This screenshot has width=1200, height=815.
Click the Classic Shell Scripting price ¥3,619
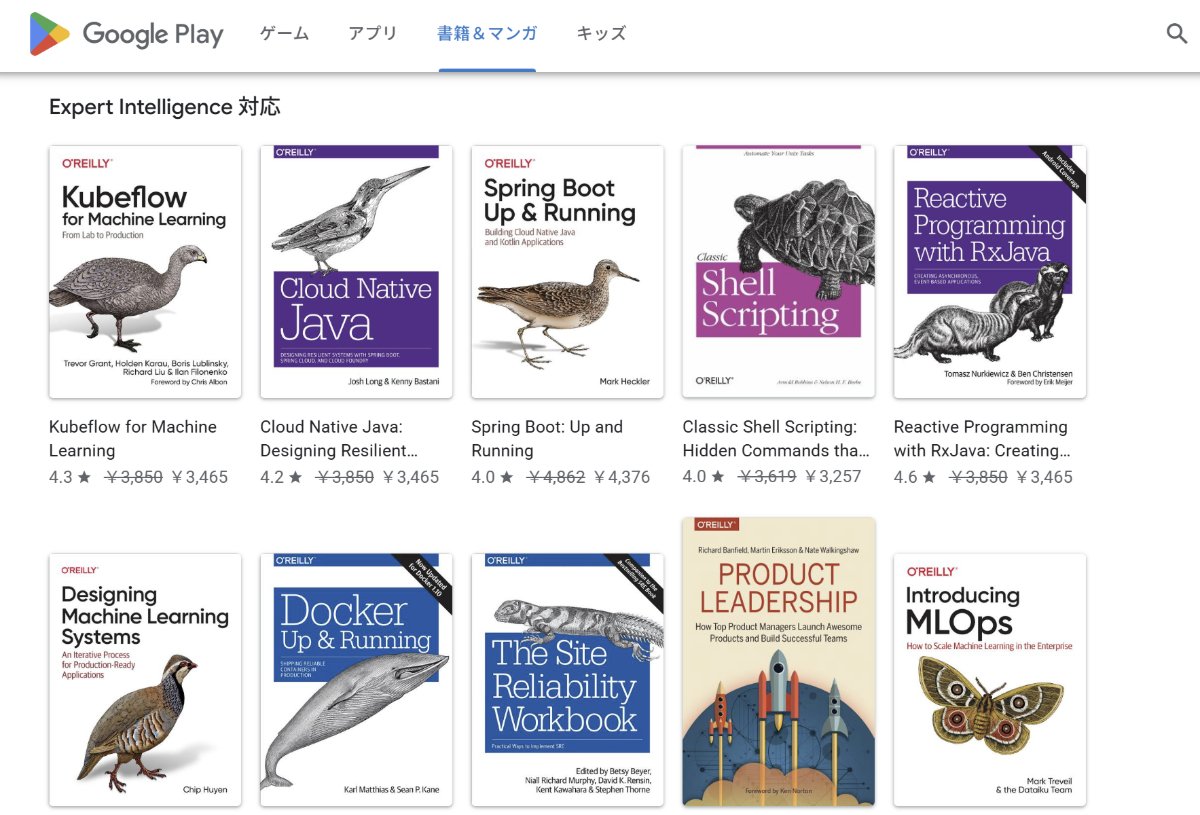(768, 476)
